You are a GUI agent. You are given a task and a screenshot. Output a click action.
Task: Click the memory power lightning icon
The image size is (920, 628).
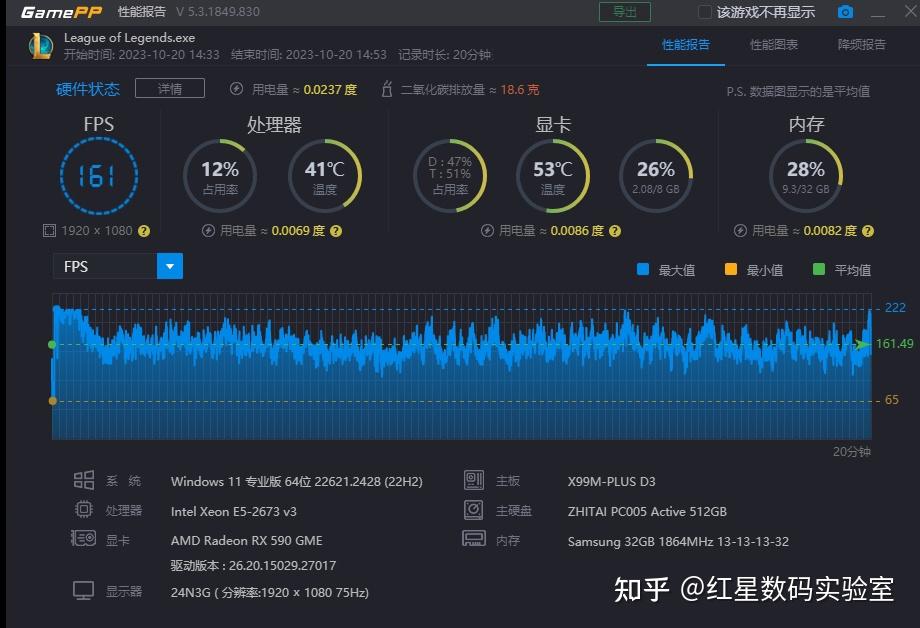(x=740, y=231)
